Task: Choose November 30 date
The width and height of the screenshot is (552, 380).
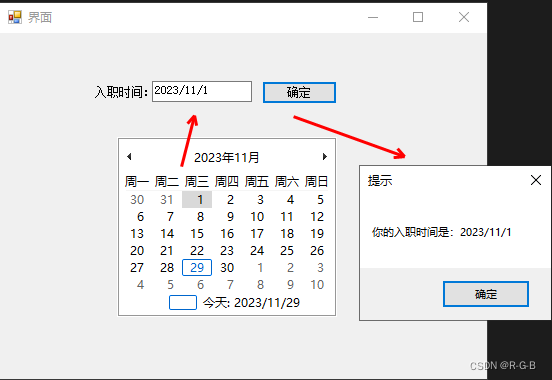Action: tap(227, 268)
